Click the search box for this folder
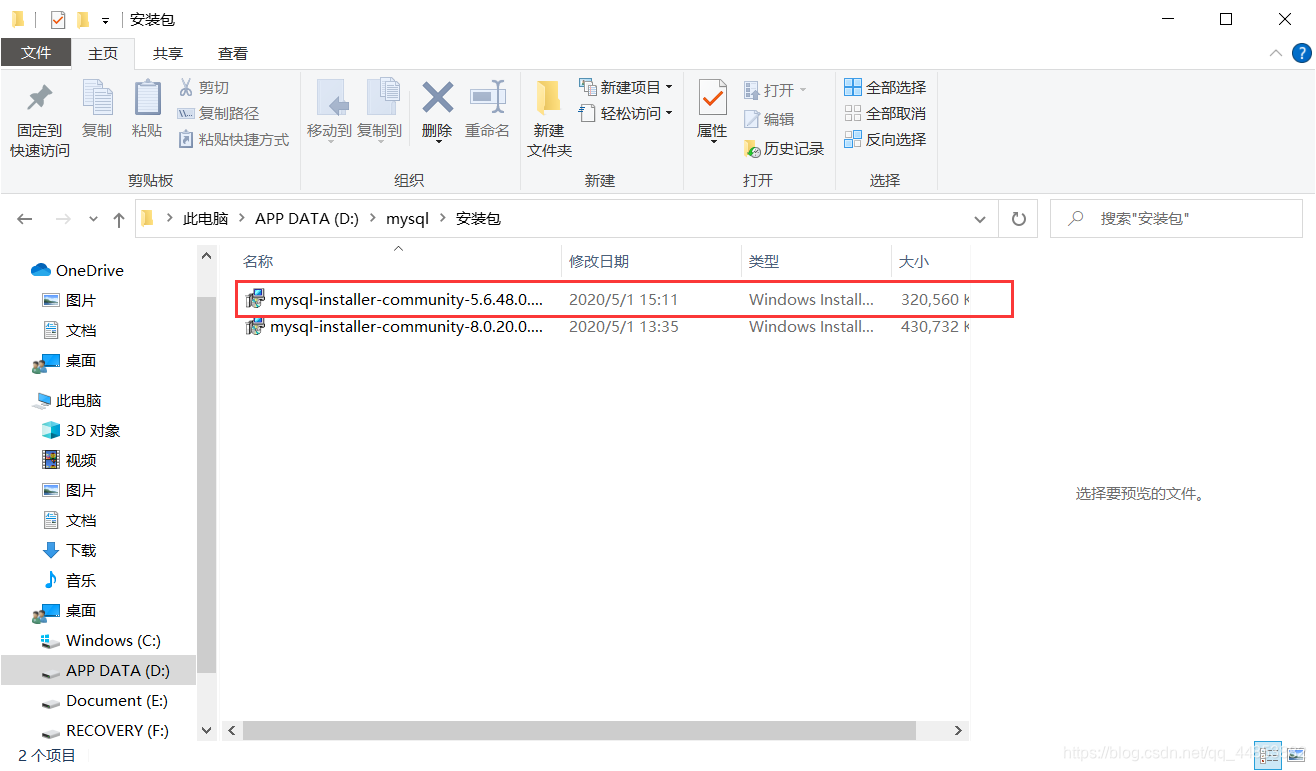The image size is (1316, 771). 1176,219
